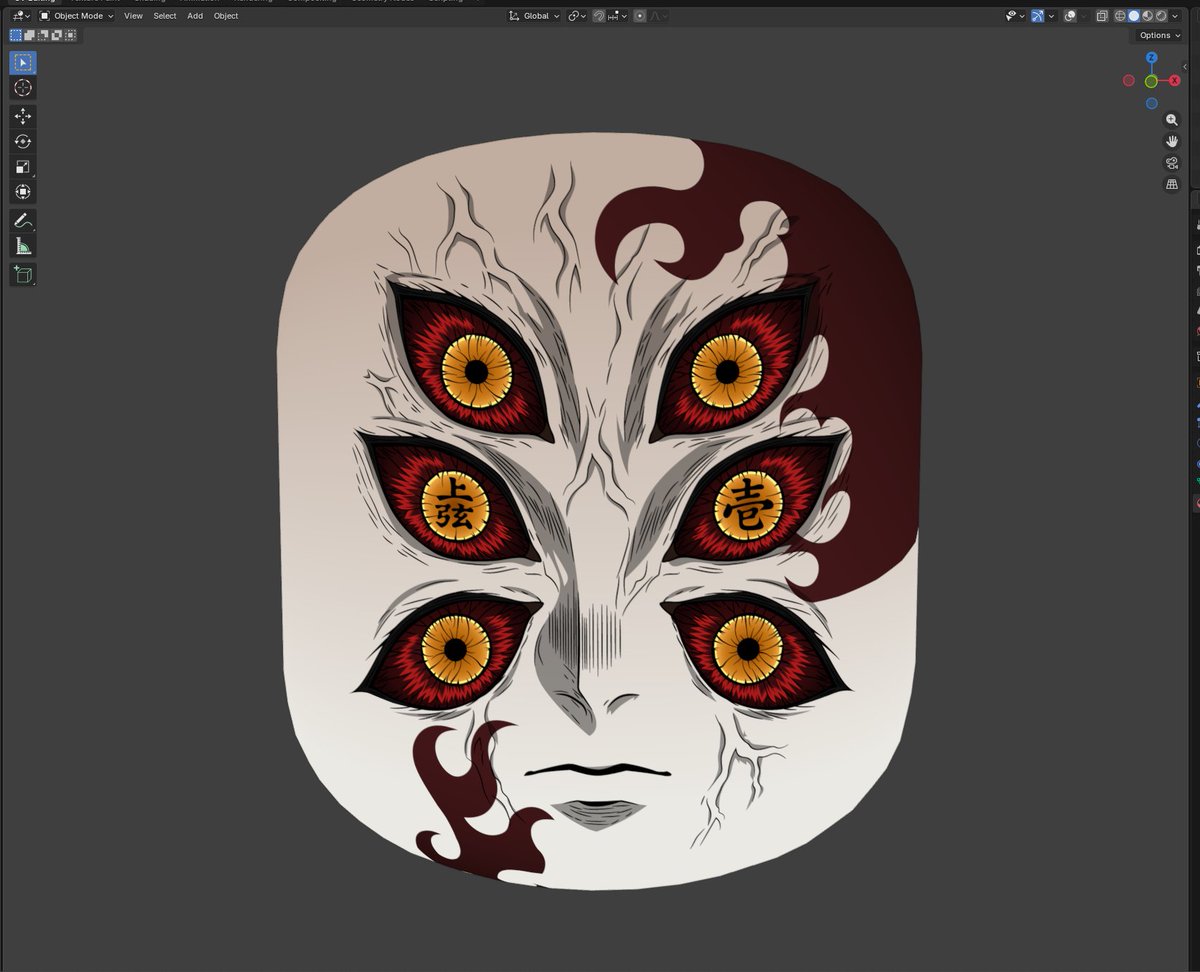Select the Annotate pencil tool
This screenshot has height=972, width=1200.
23,220
